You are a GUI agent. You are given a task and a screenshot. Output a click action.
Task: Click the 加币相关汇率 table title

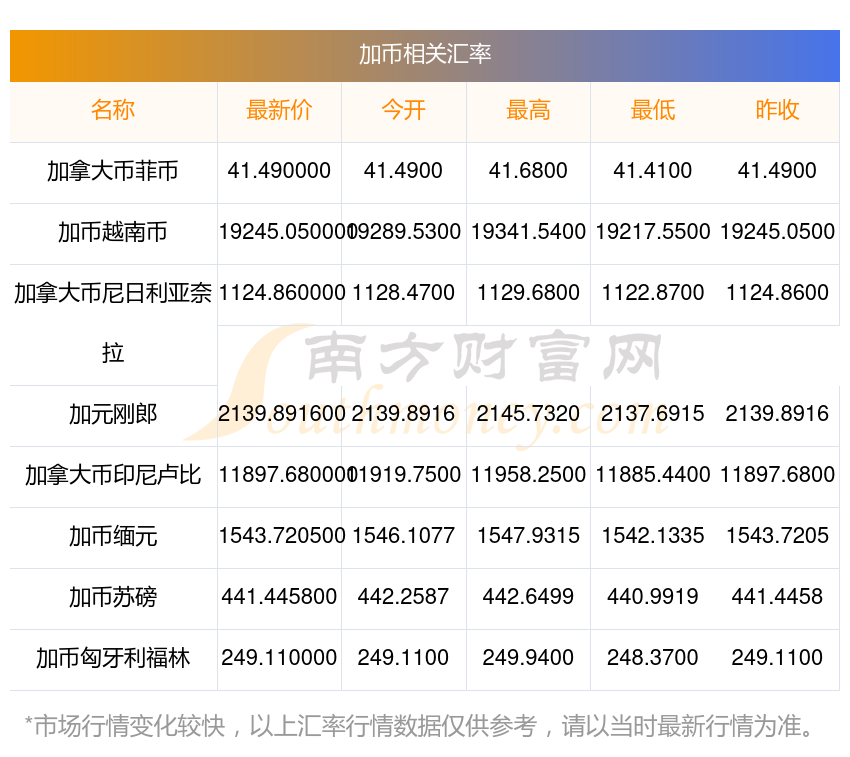tap(424, 54)
